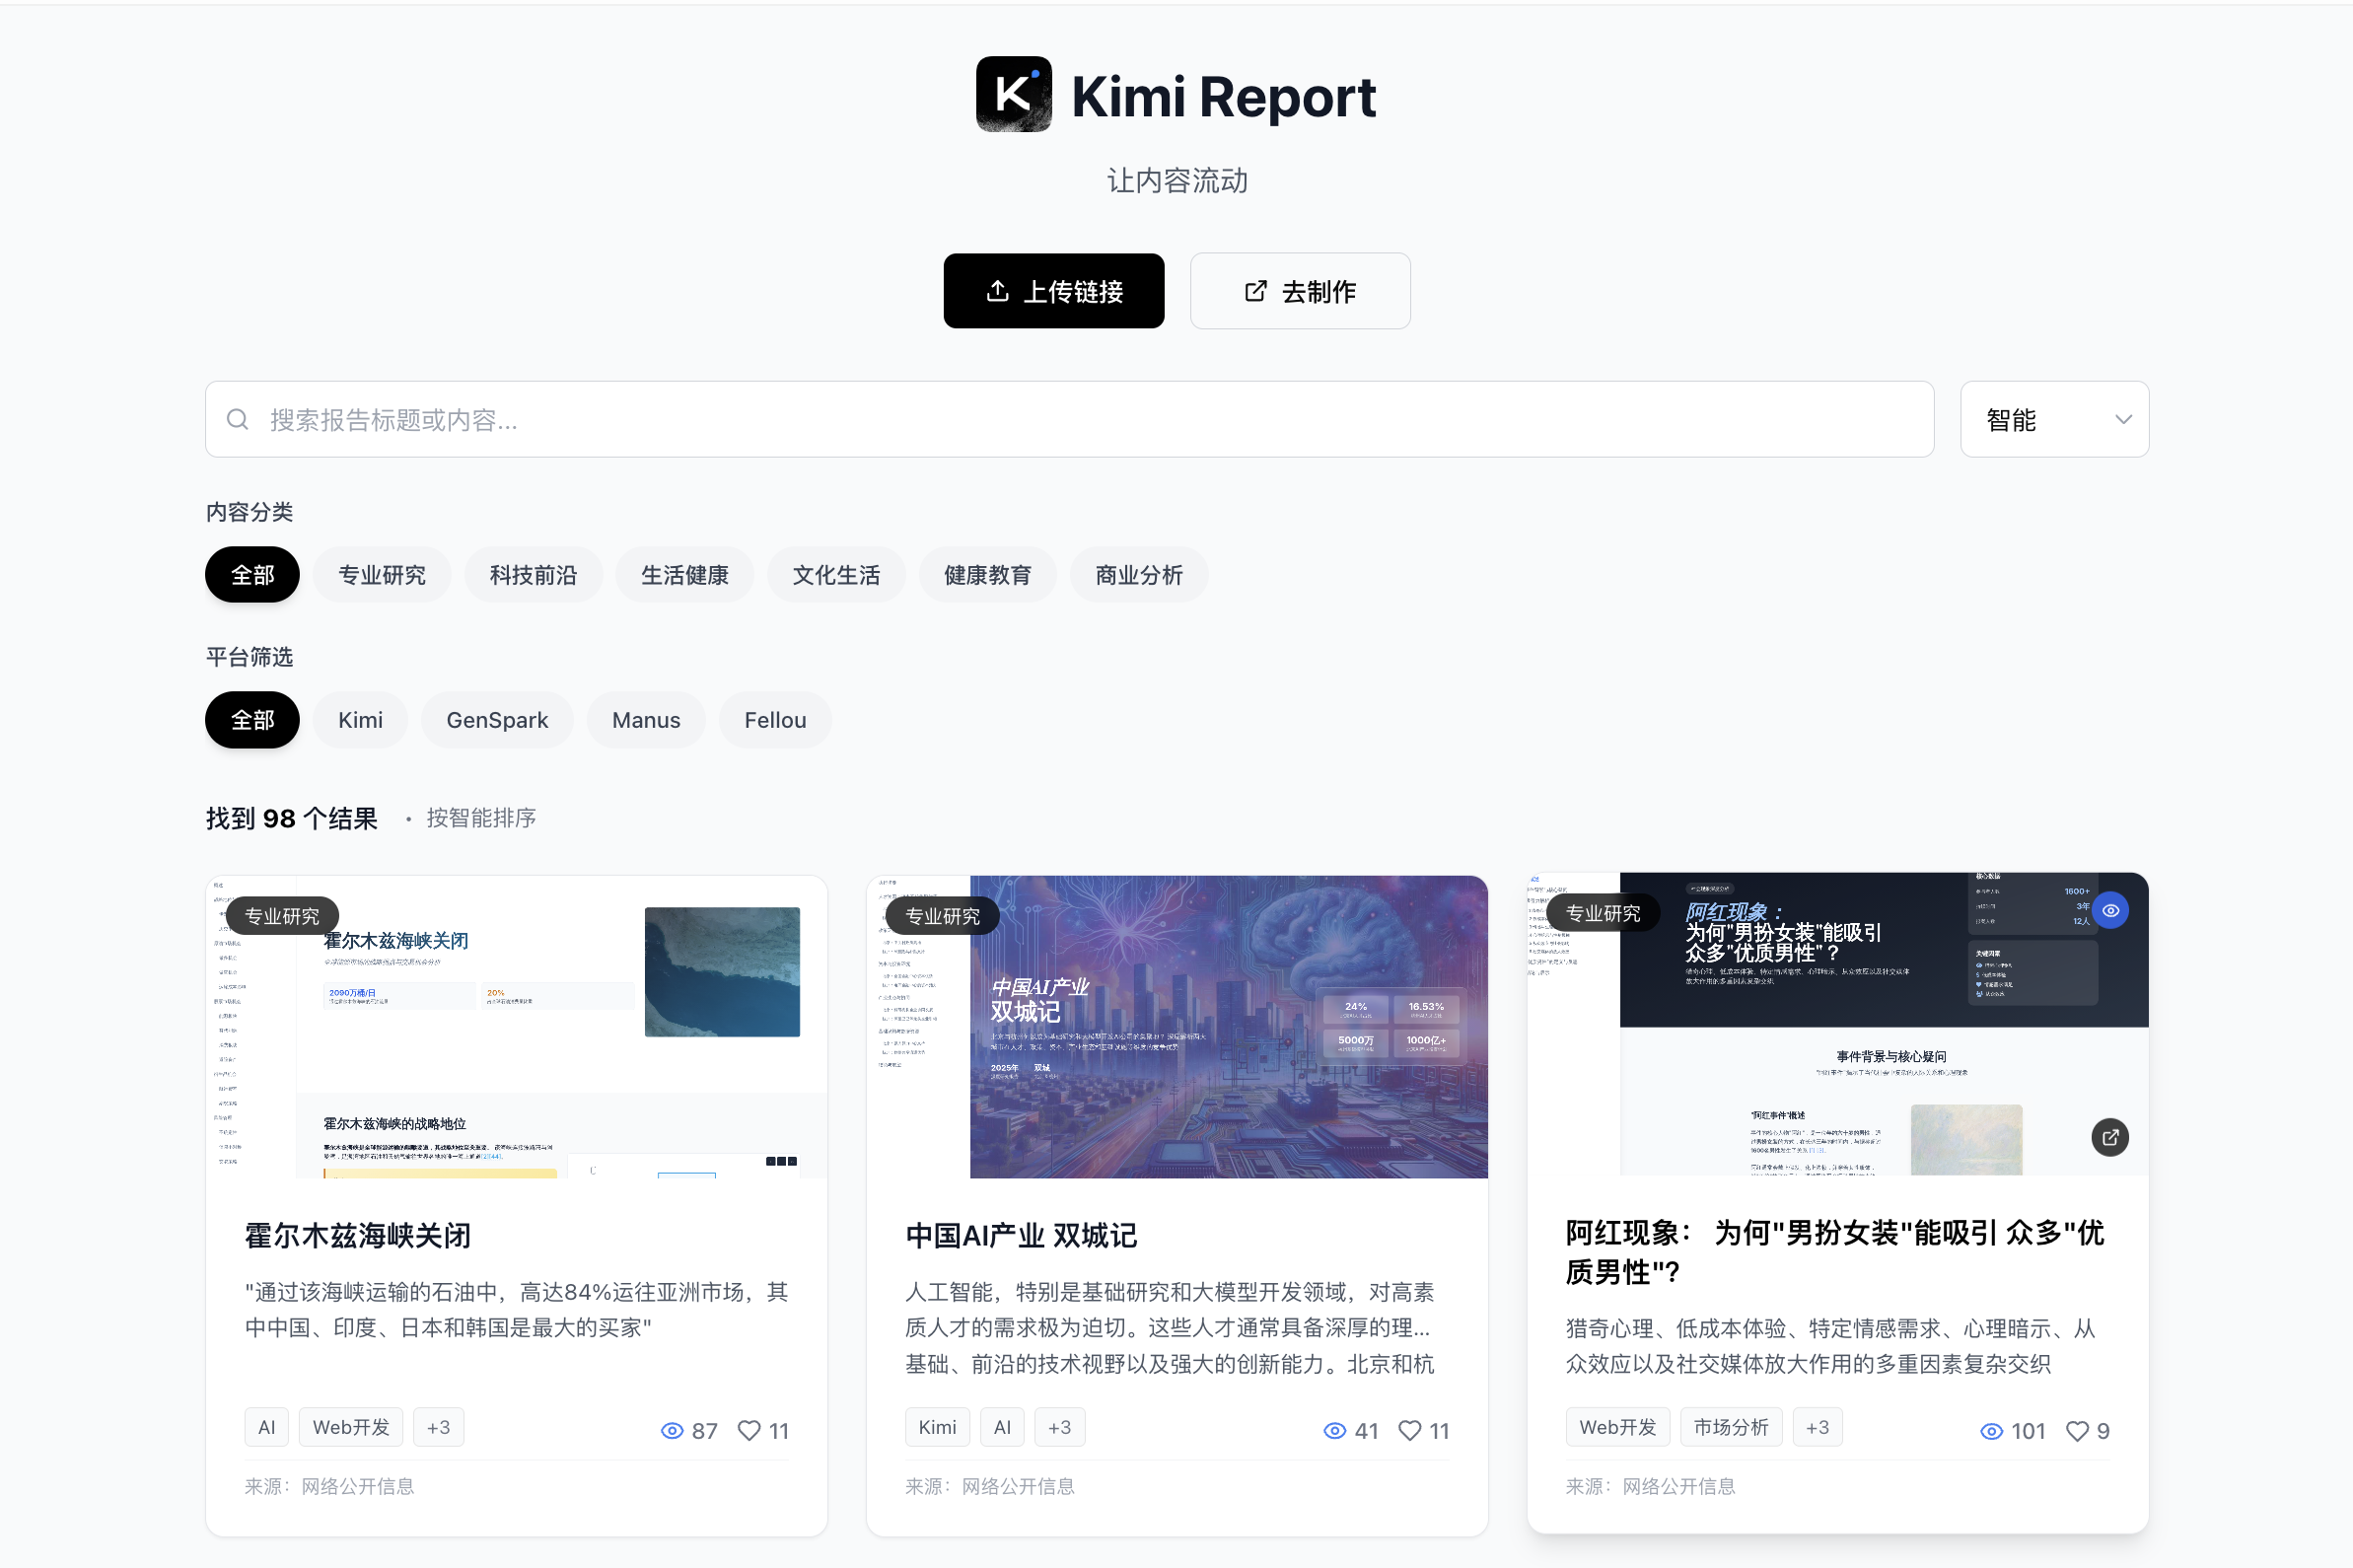Click 专业研究 badge on 中国AI产业 thumbnail
The width and height of the screenshot is (2353, 1568).
coord(942,916)
